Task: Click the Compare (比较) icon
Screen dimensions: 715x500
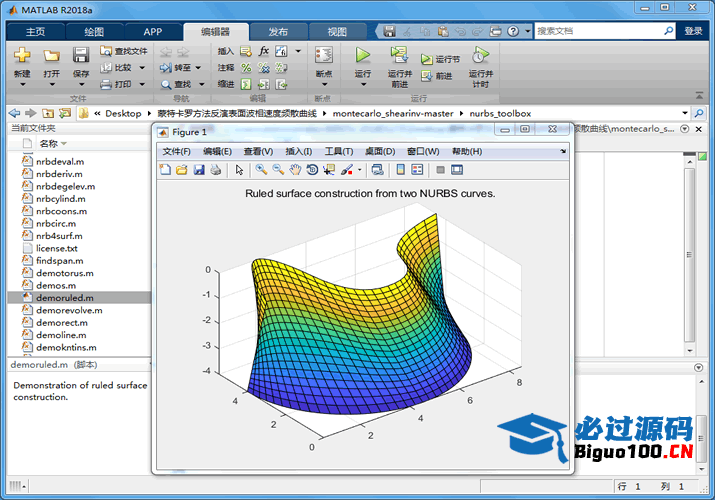Action: click(106, 67)
